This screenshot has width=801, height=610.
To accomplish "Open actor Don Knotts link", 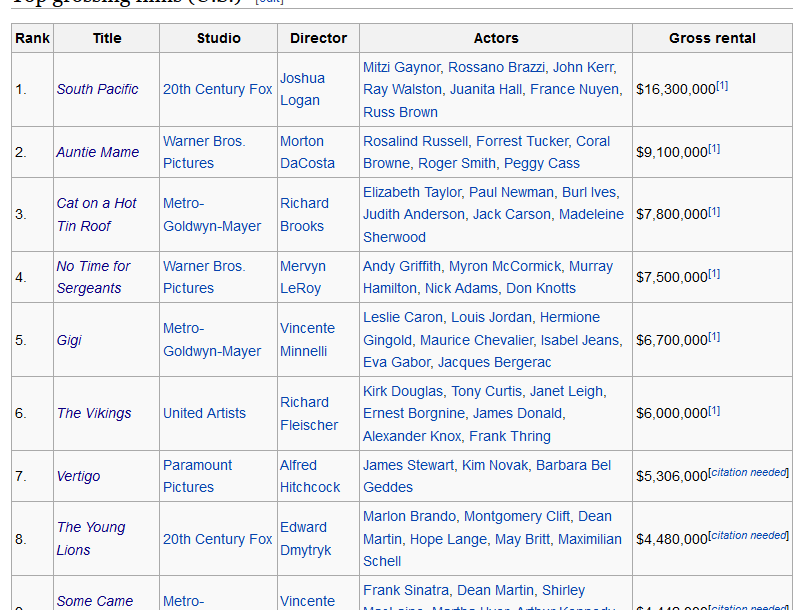I will pyautogui.click(x=541, y=289).
